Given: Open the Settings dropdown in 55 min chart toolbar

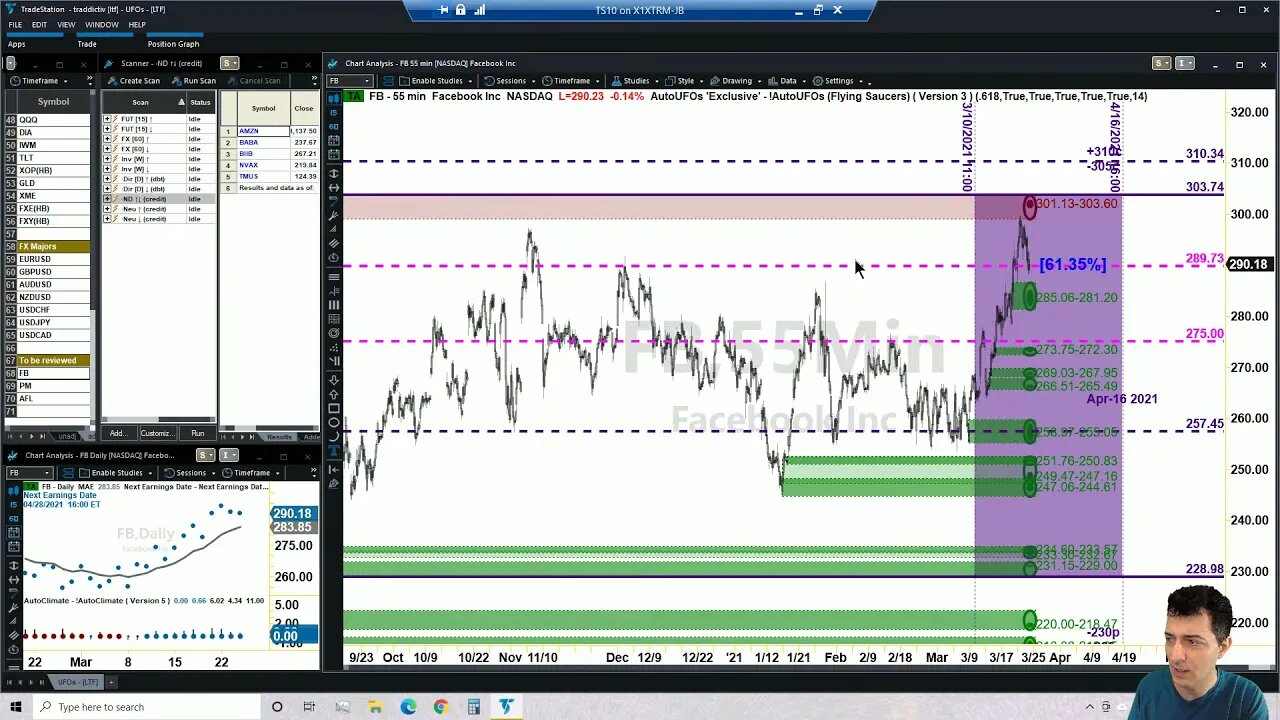Looking at the screenshot, I should click(839, 81).
